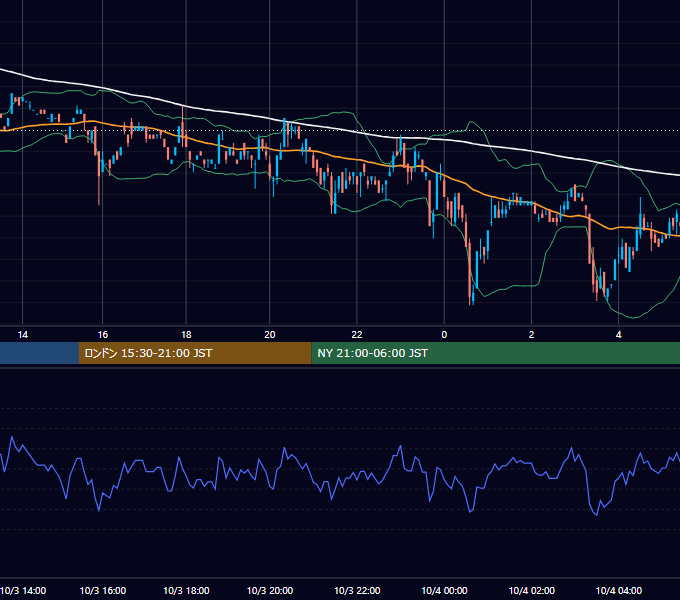Click the 4 hour label on price chart axis
The height and width of the screenshot is (600, 680).
[618, 335]
